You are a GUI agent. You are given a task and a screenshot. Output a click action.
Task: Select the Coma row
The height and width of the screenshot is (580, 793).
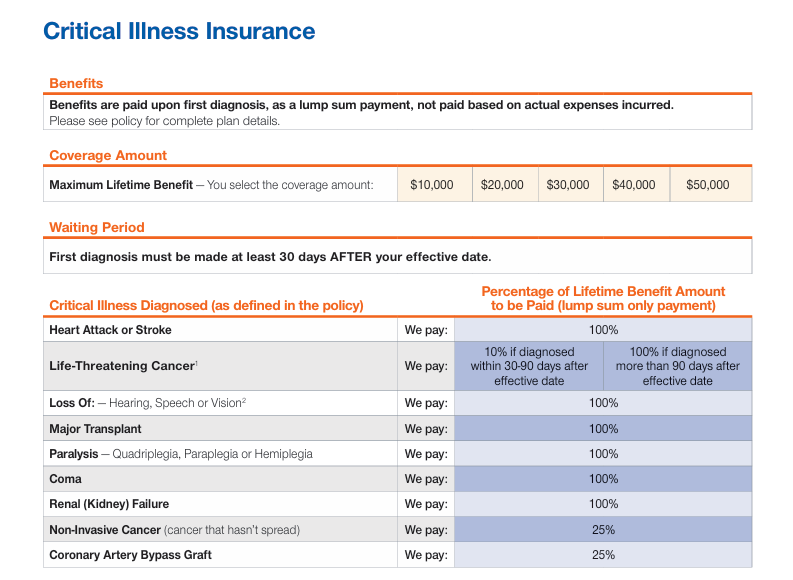[x=398, y=479]
